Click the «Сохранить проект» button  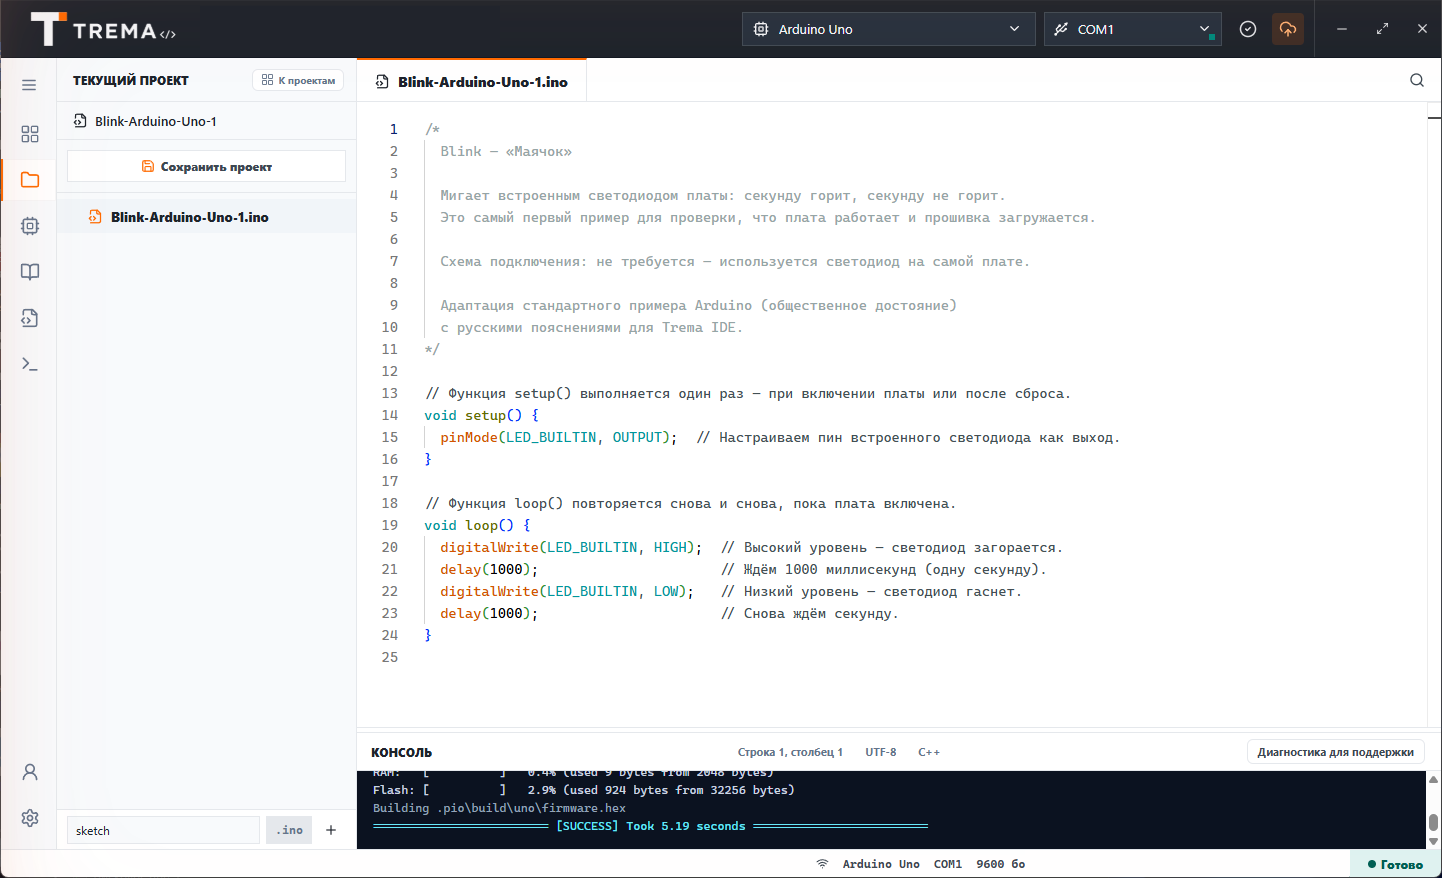pyautogui.click(x=206, y=166)
